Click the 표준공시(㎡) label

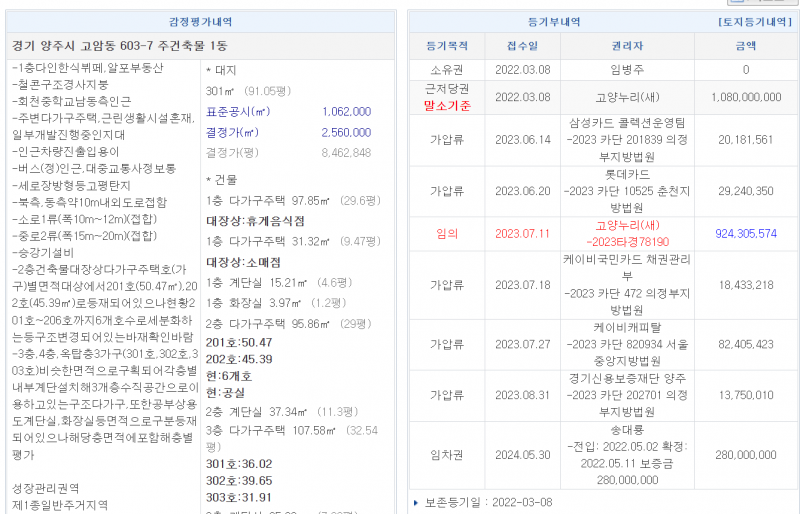pos(238,112)
